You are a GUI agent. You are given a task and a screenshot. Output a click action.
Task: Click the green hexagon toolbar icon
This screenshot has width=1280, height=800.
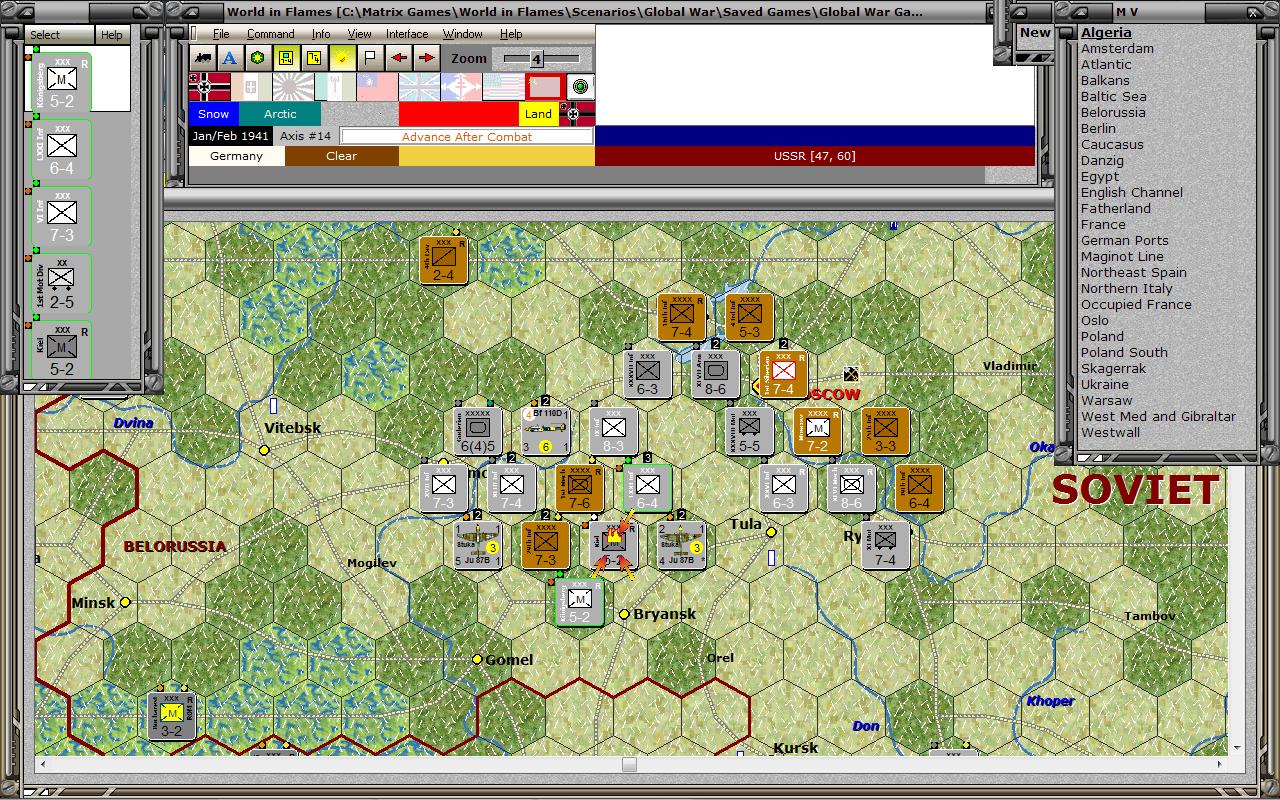pyautogui.click(x=258, y=58)
